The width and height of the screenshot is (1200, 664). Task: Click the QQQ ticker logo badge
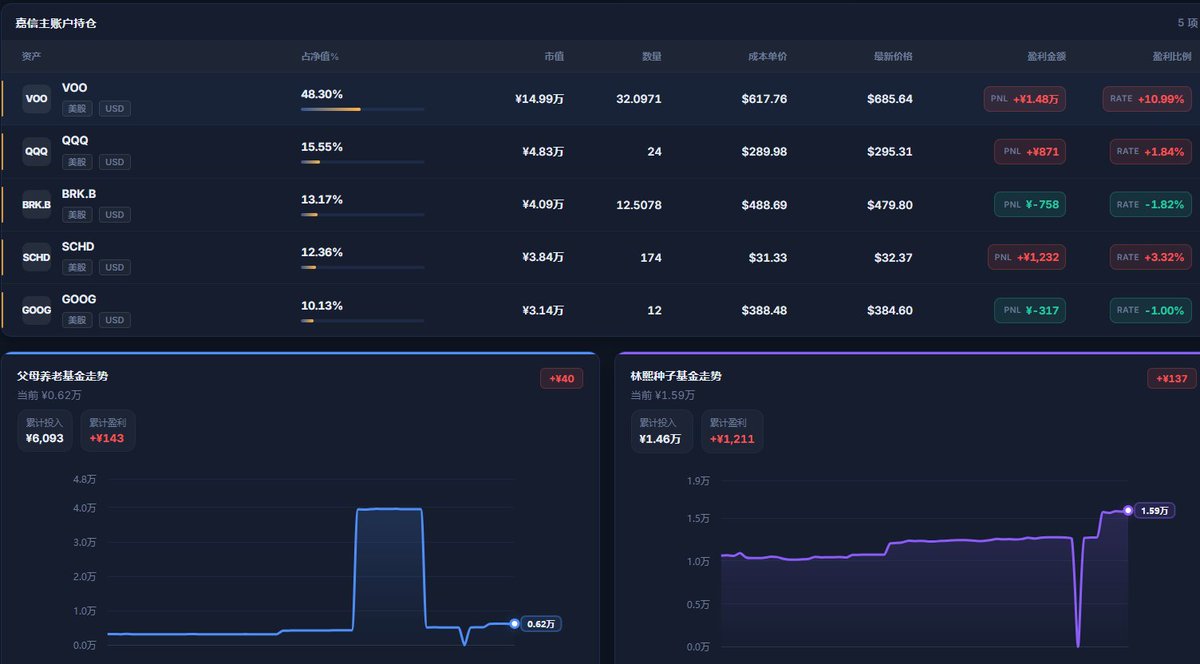pos(36,151)
